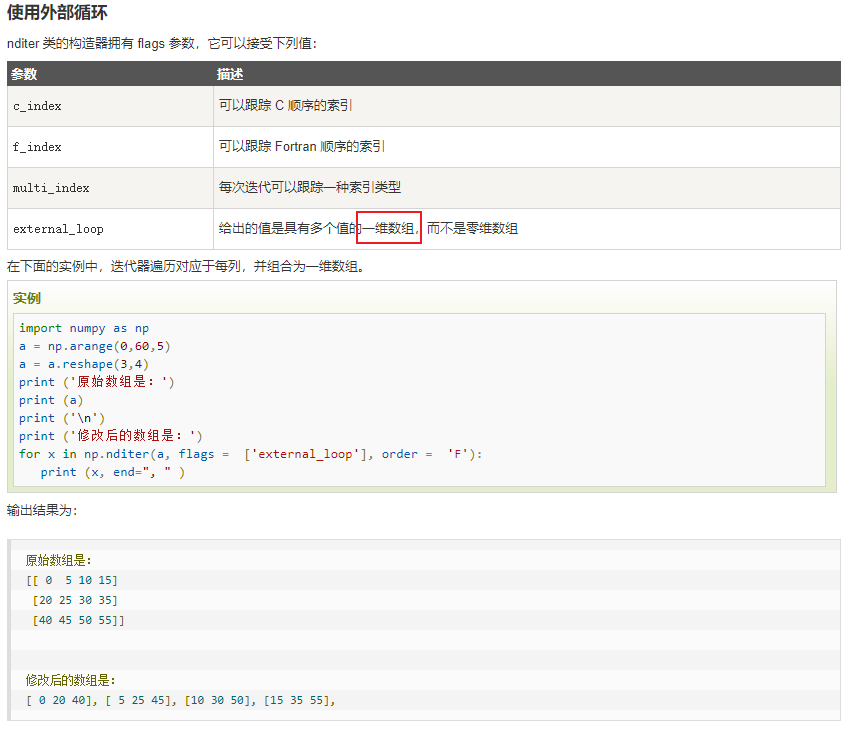Click the 'for x in np.nditer' code line
843x731 pixels.
(x=251, y=454)
